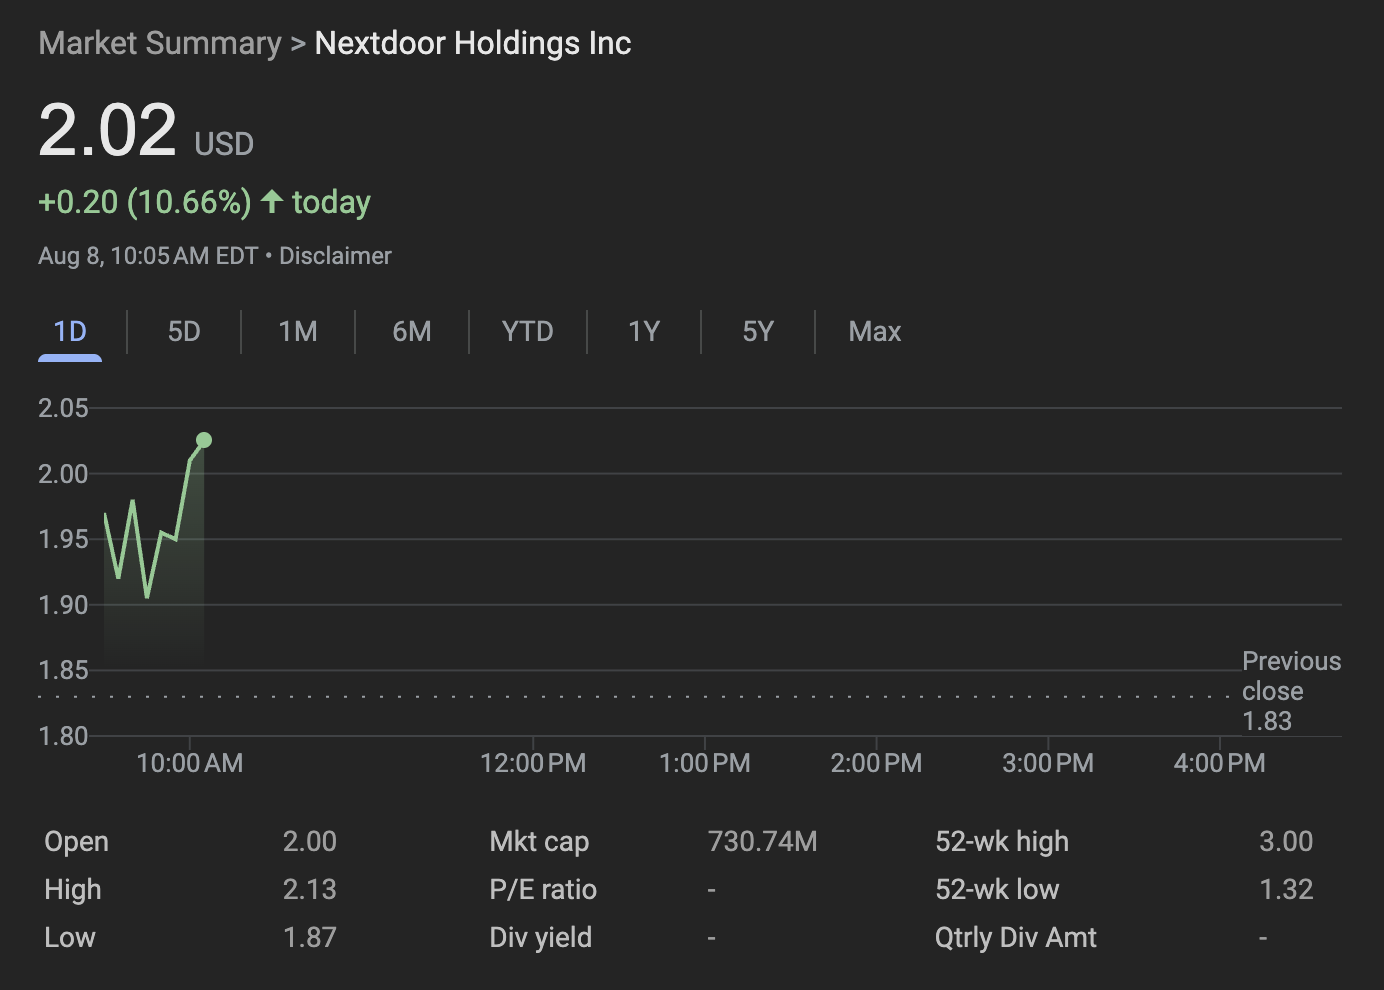Click the 52-wk low value 1.32
The height and width of the screenshot is (990, 1384).
1286,890
